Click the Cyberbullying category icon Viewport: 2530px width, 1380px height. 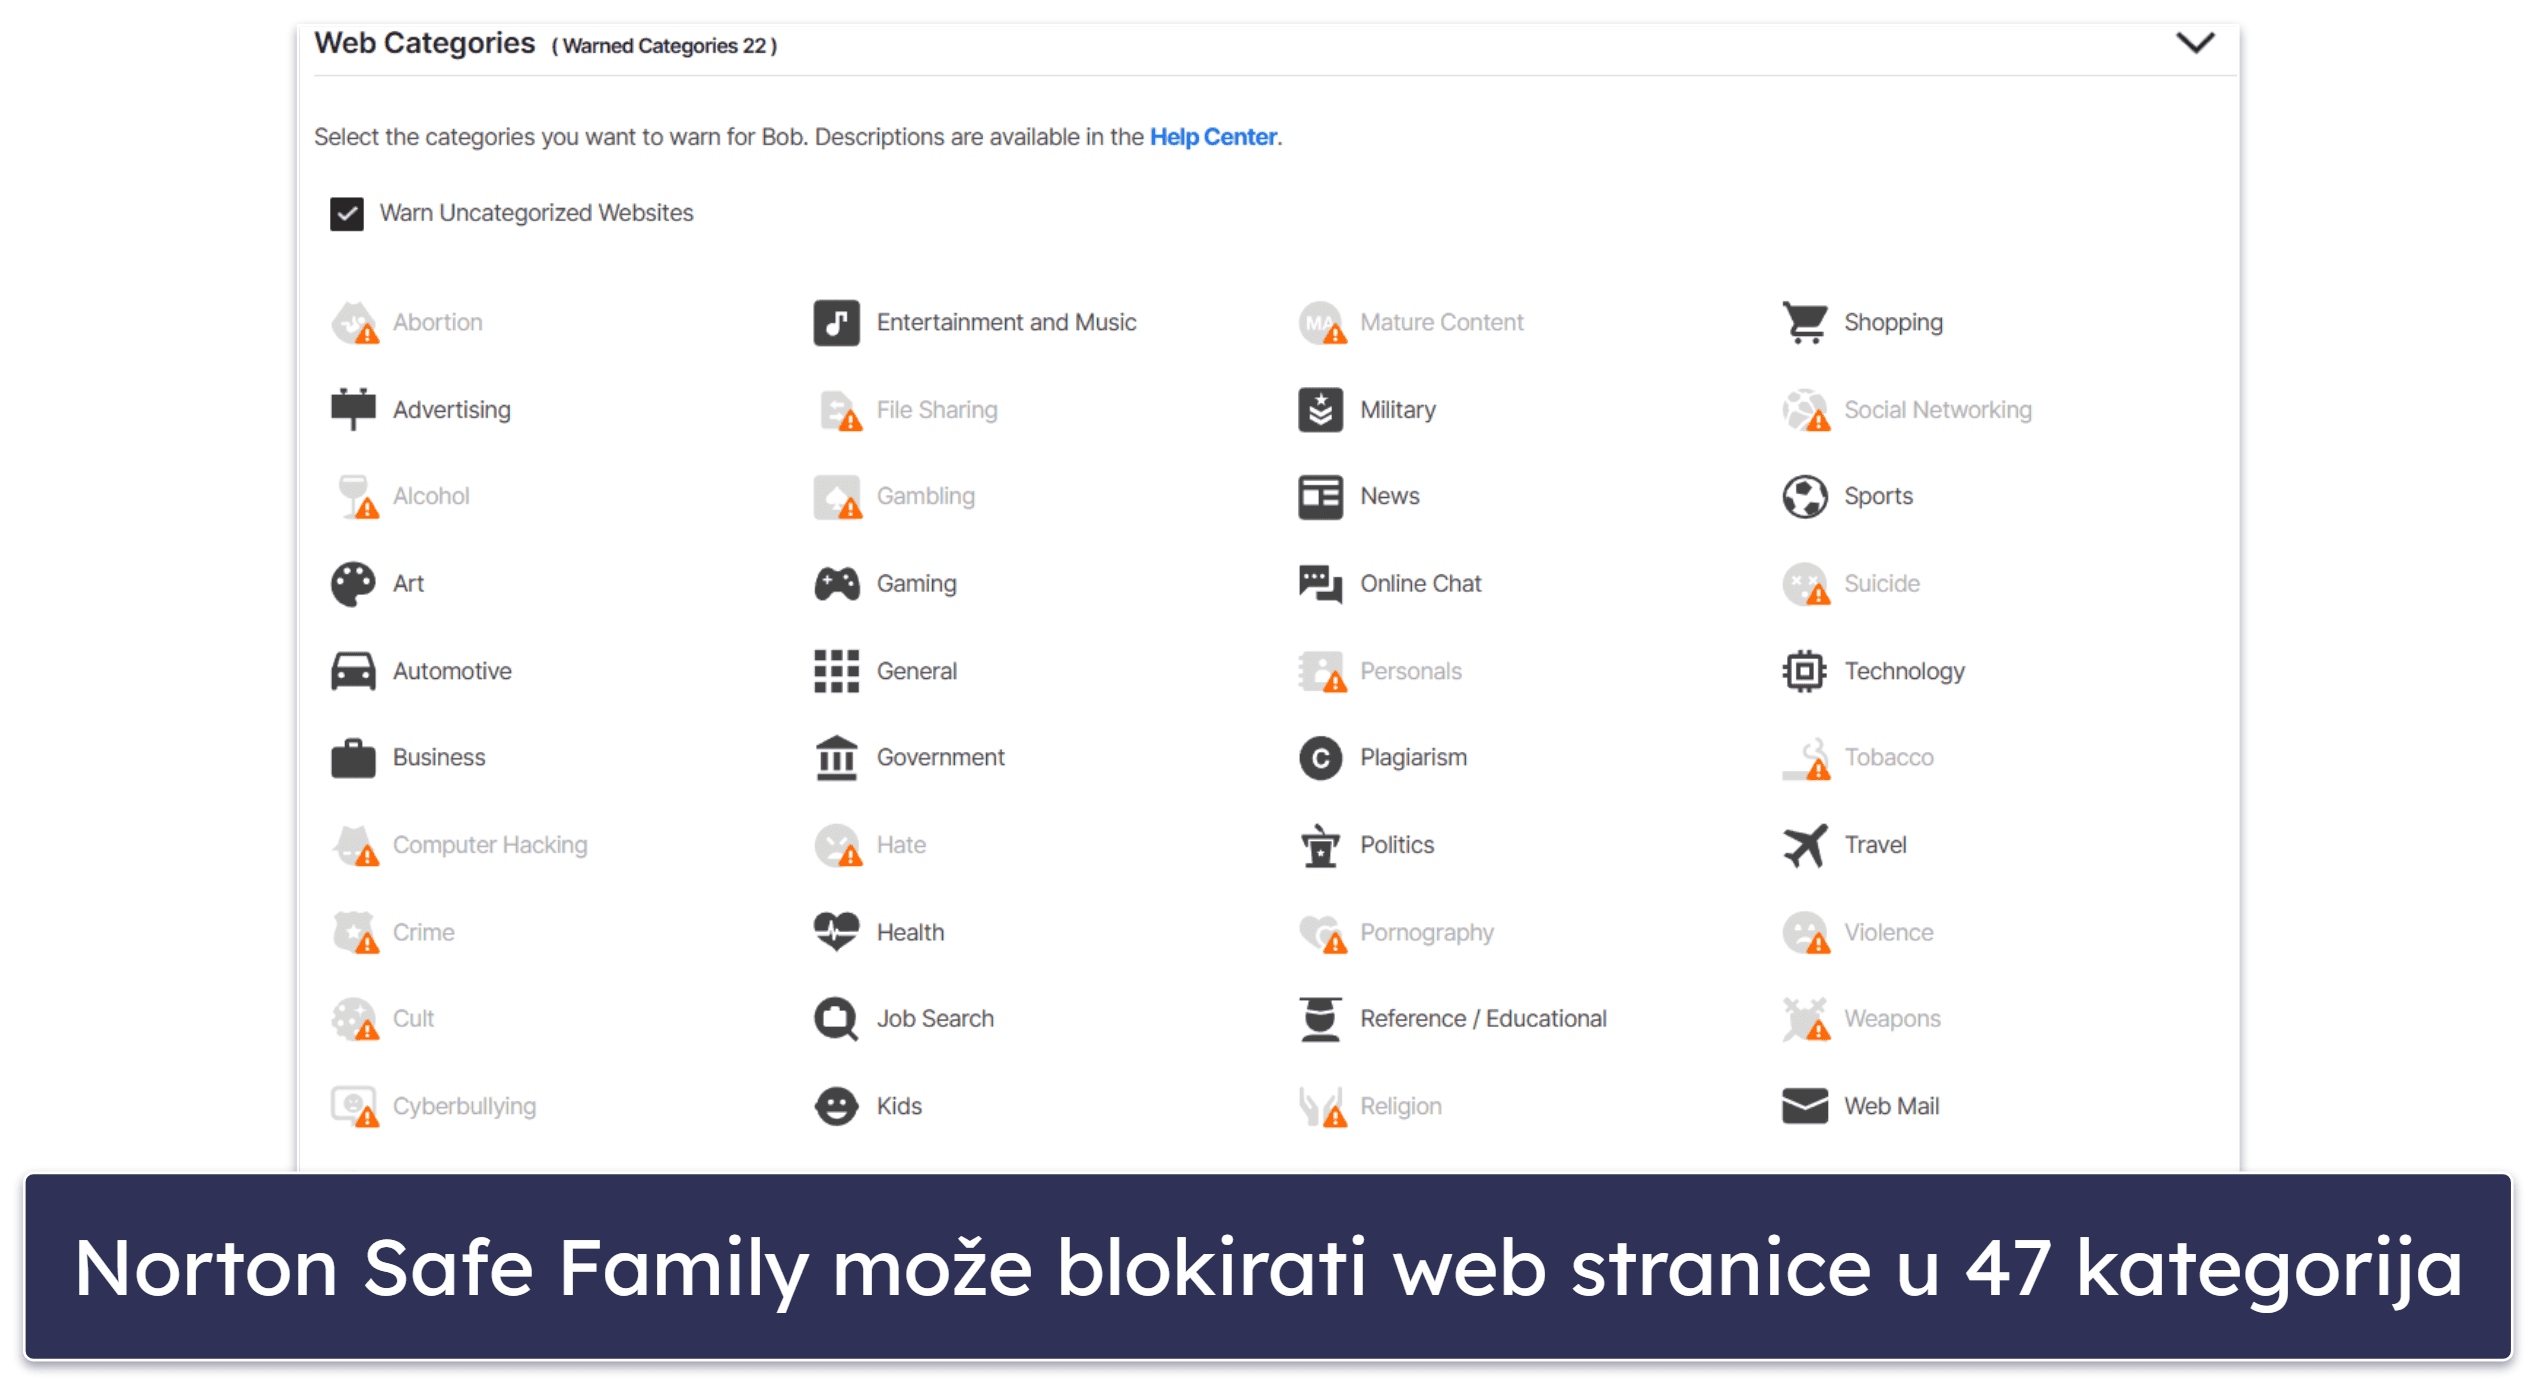click(x=354, y=1106)
